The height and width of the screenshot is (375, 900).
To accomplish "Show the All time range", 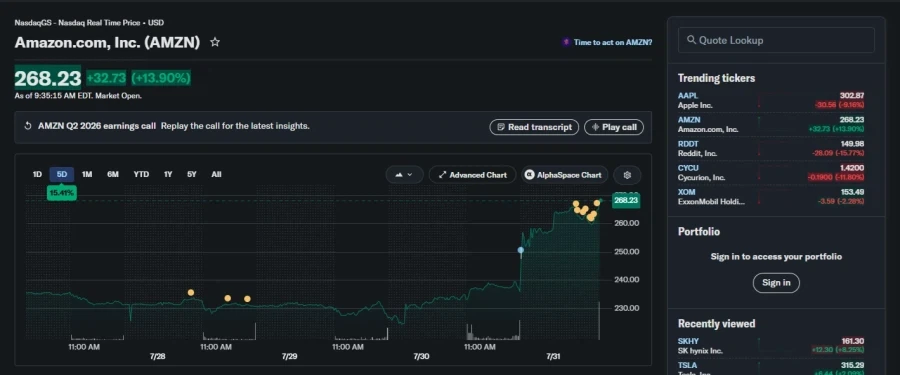I will click(216, 175).
